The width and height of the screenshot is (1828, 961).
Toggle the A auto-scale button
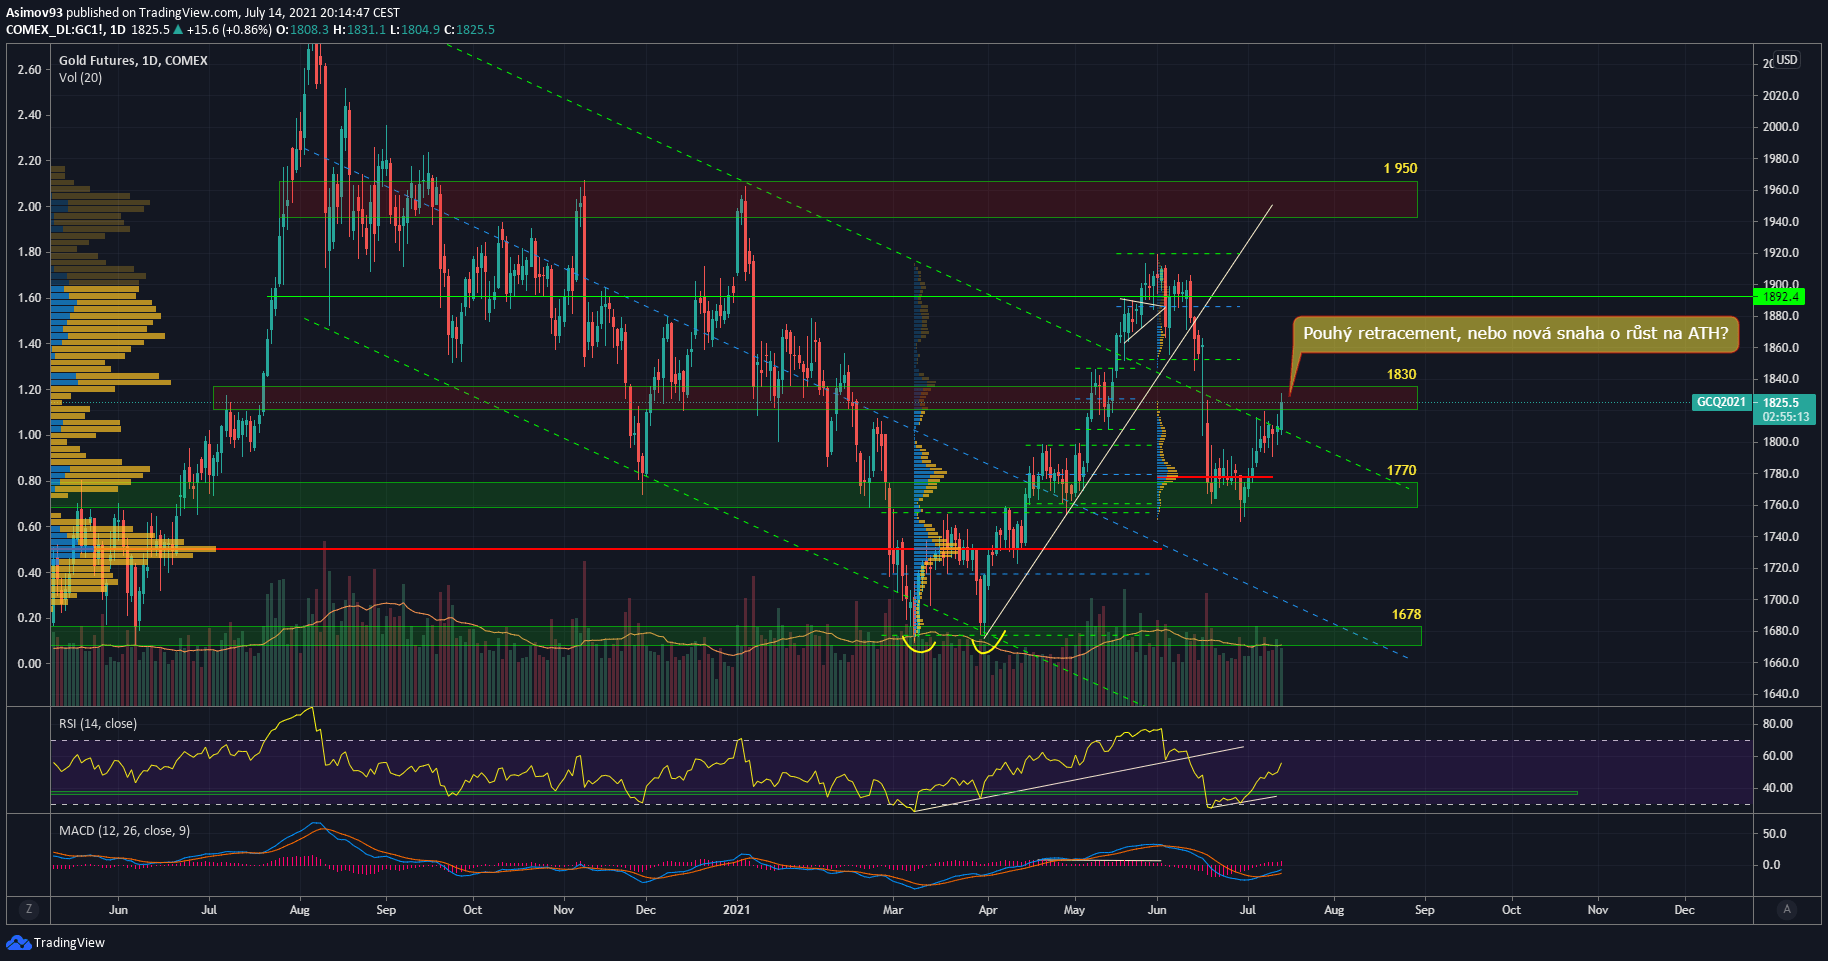pos(1786,909)
